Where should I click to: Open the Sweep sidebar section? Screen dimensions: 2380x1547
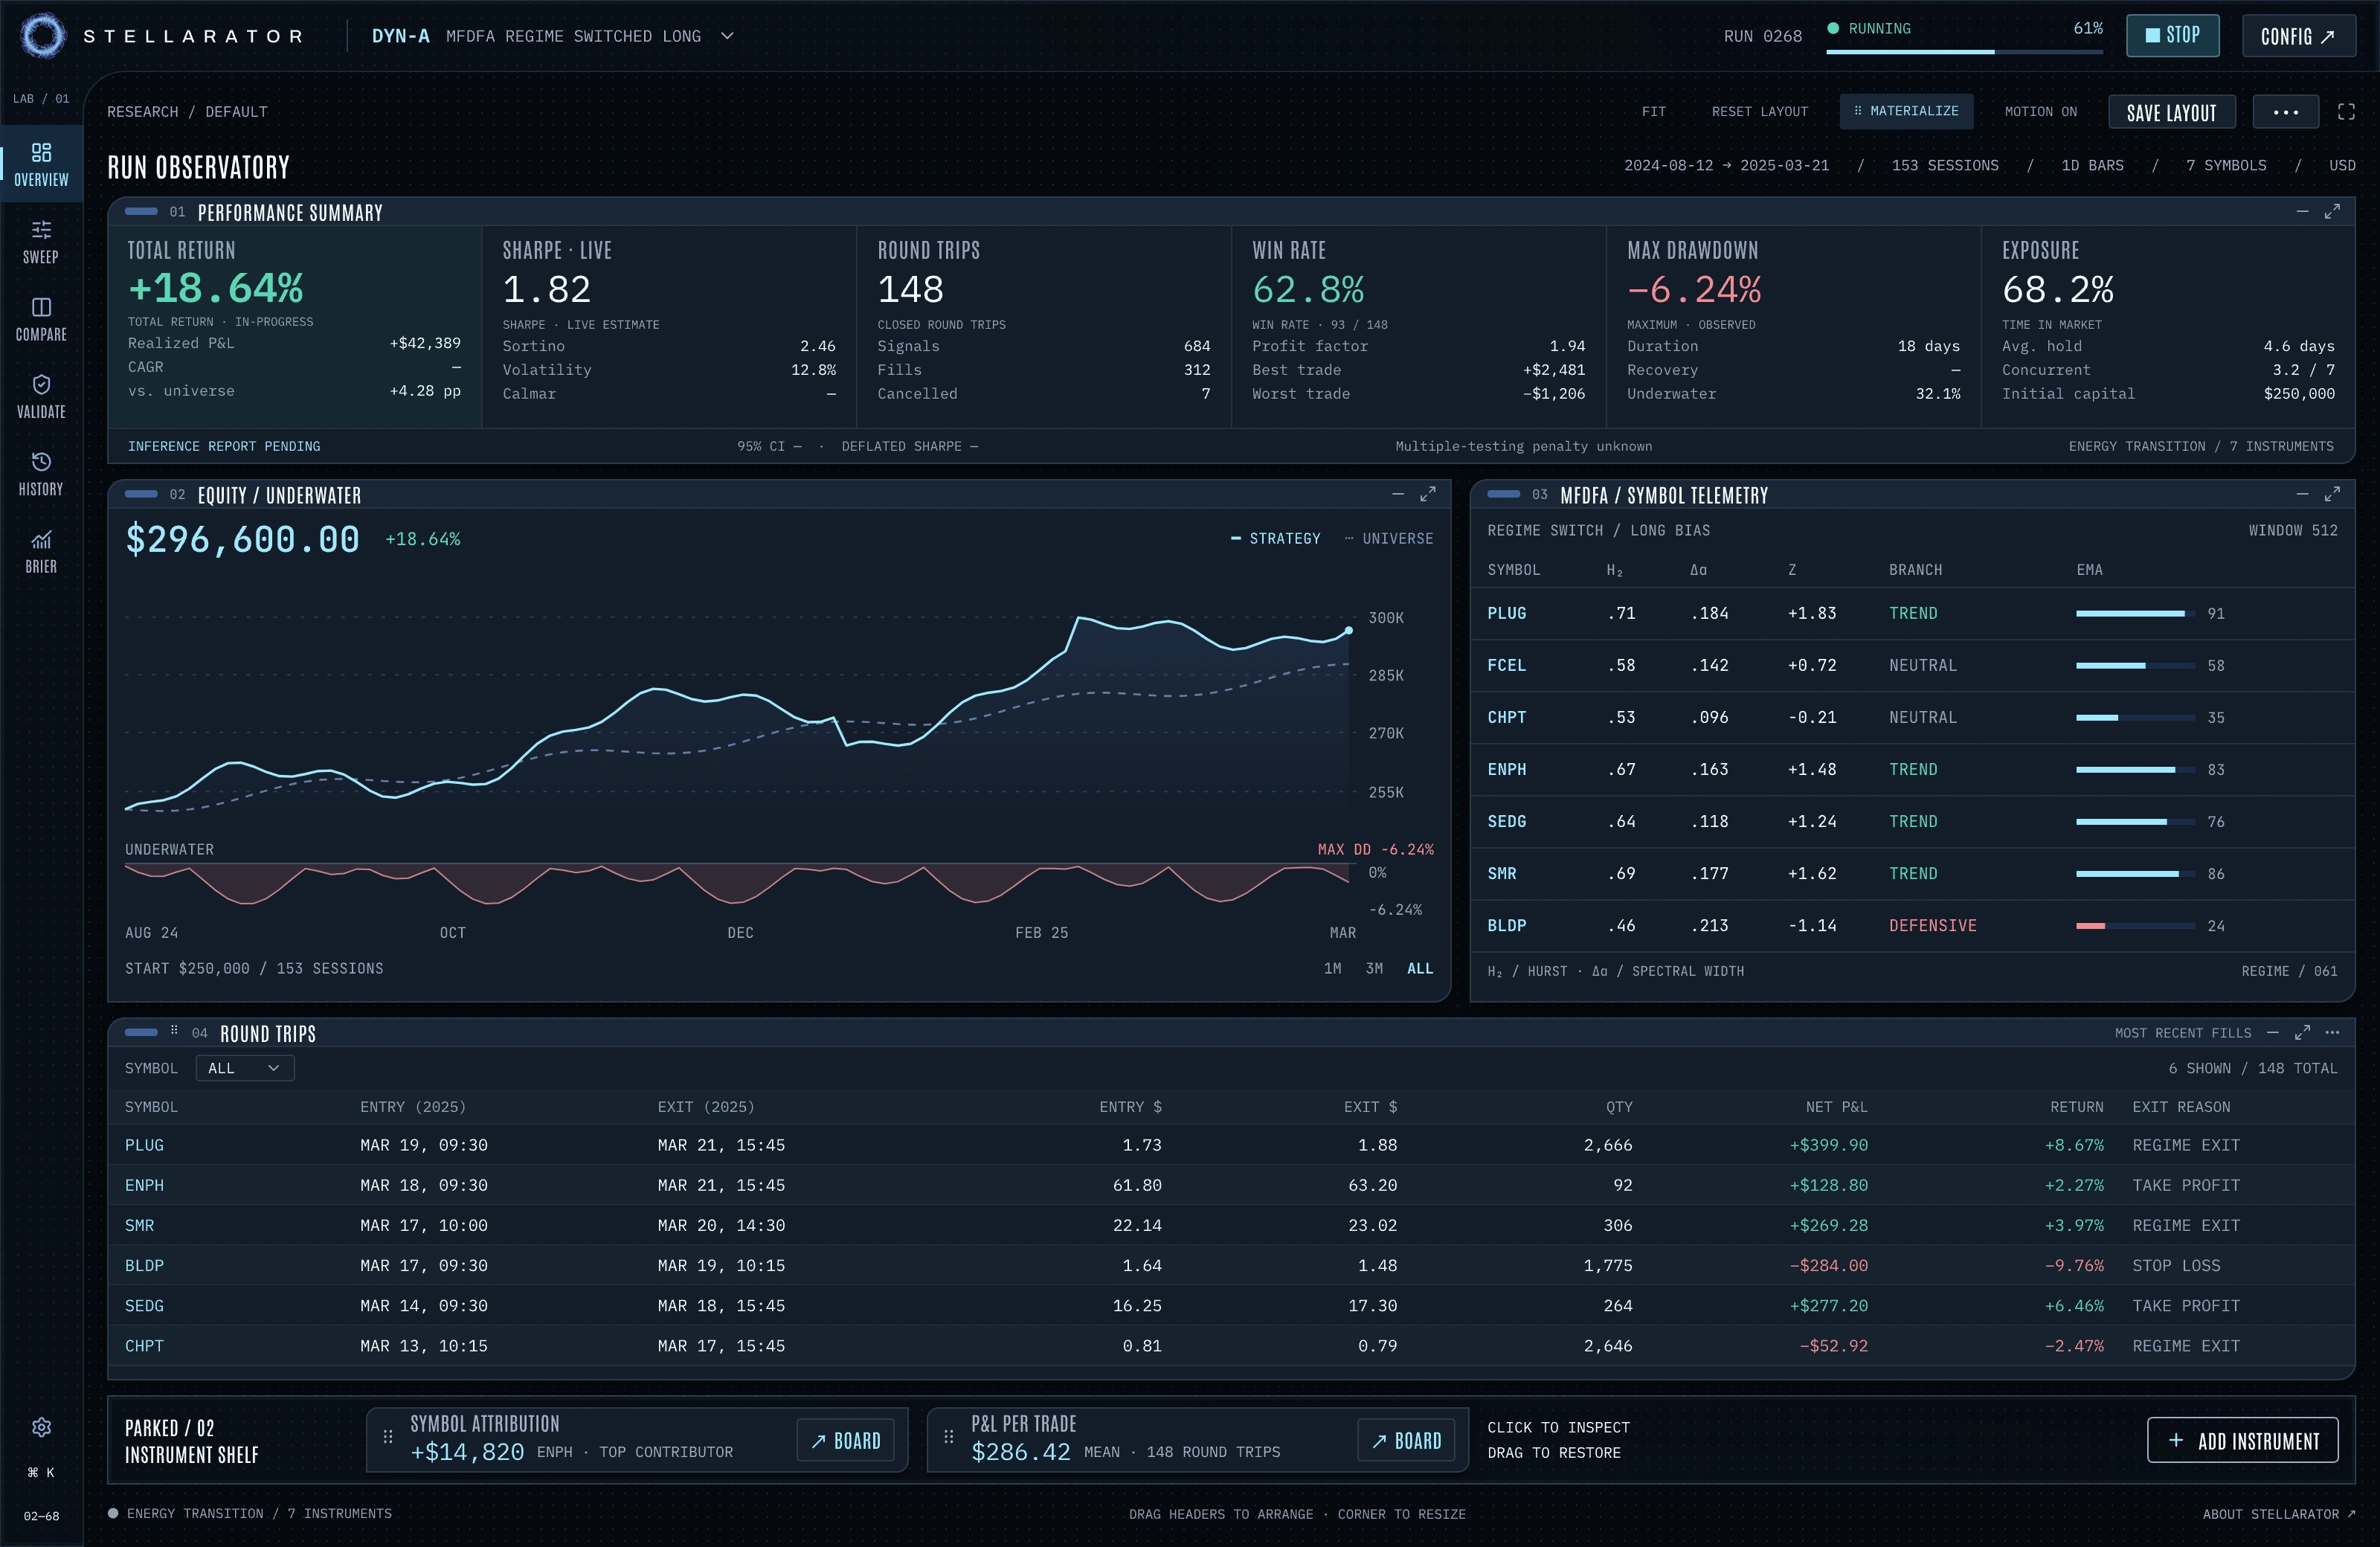click(41, 242)
